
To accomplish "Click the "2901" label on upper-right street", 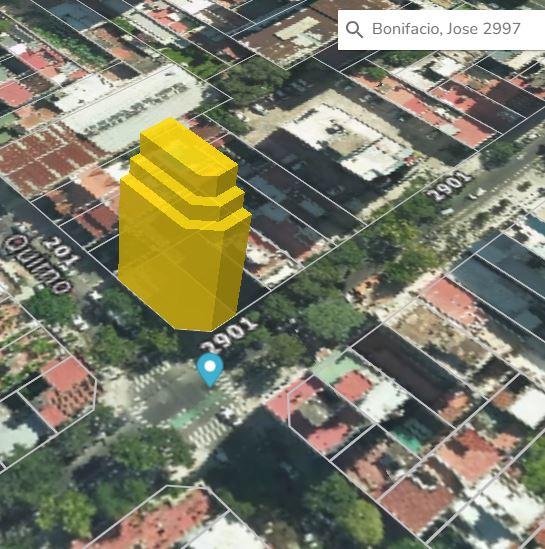I will pyautogui.click(x=449, y=186).
